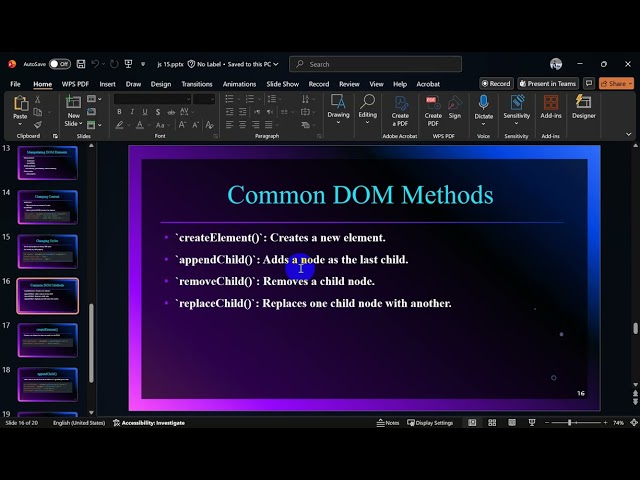Switch to Slide Sorter view
The height and width of the screenshot is (480, 640).
(x=492, y=423)
